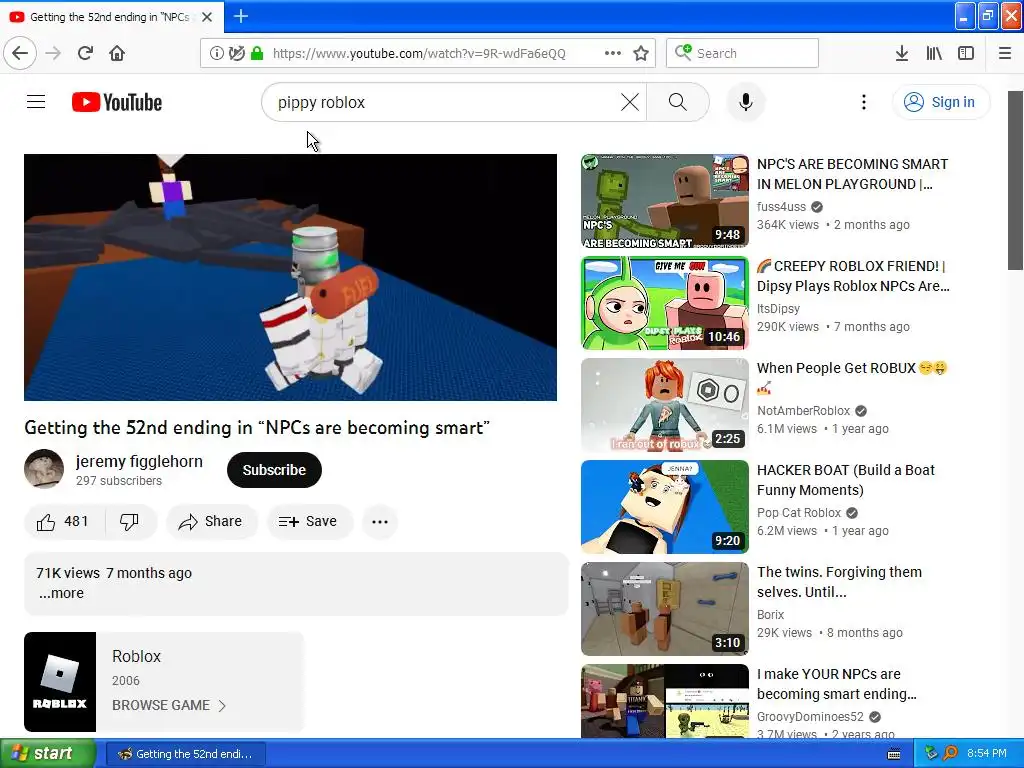
Task: Open the browser downloads panel
Action: pos(901,53)
